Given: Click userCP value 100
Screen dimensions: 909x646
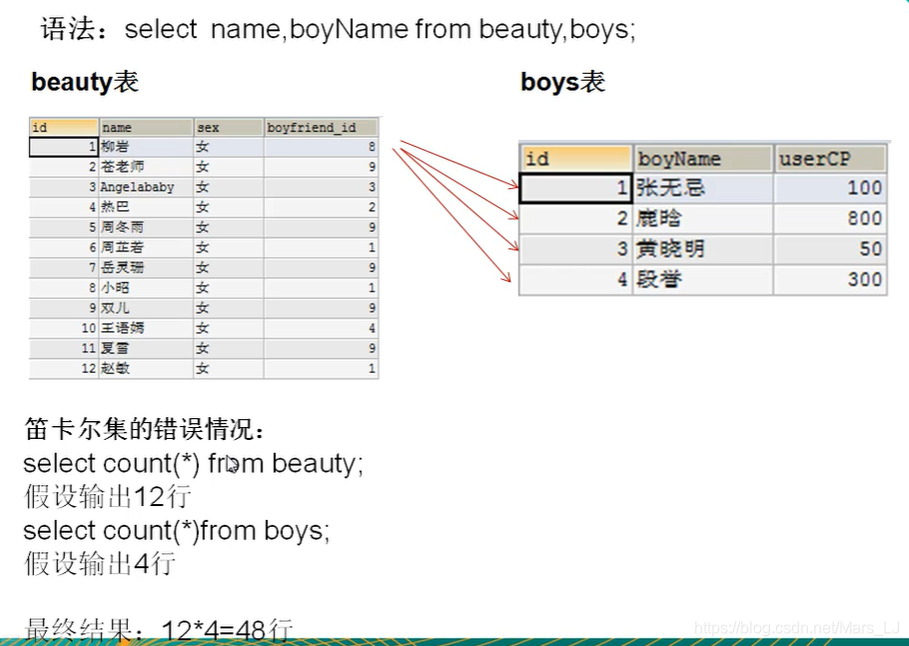Looking at the screenshot, I should point(831,188).
